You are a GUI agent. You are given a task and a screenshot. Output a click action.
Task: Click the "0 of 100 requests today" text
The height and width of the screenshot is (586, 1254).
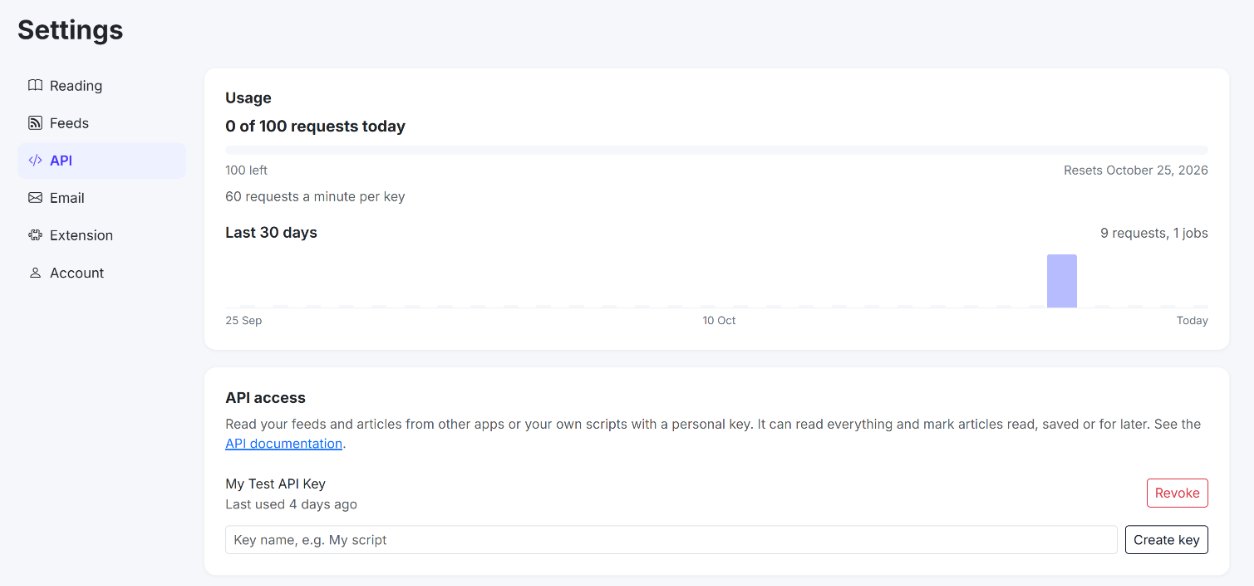coord(315,127)
